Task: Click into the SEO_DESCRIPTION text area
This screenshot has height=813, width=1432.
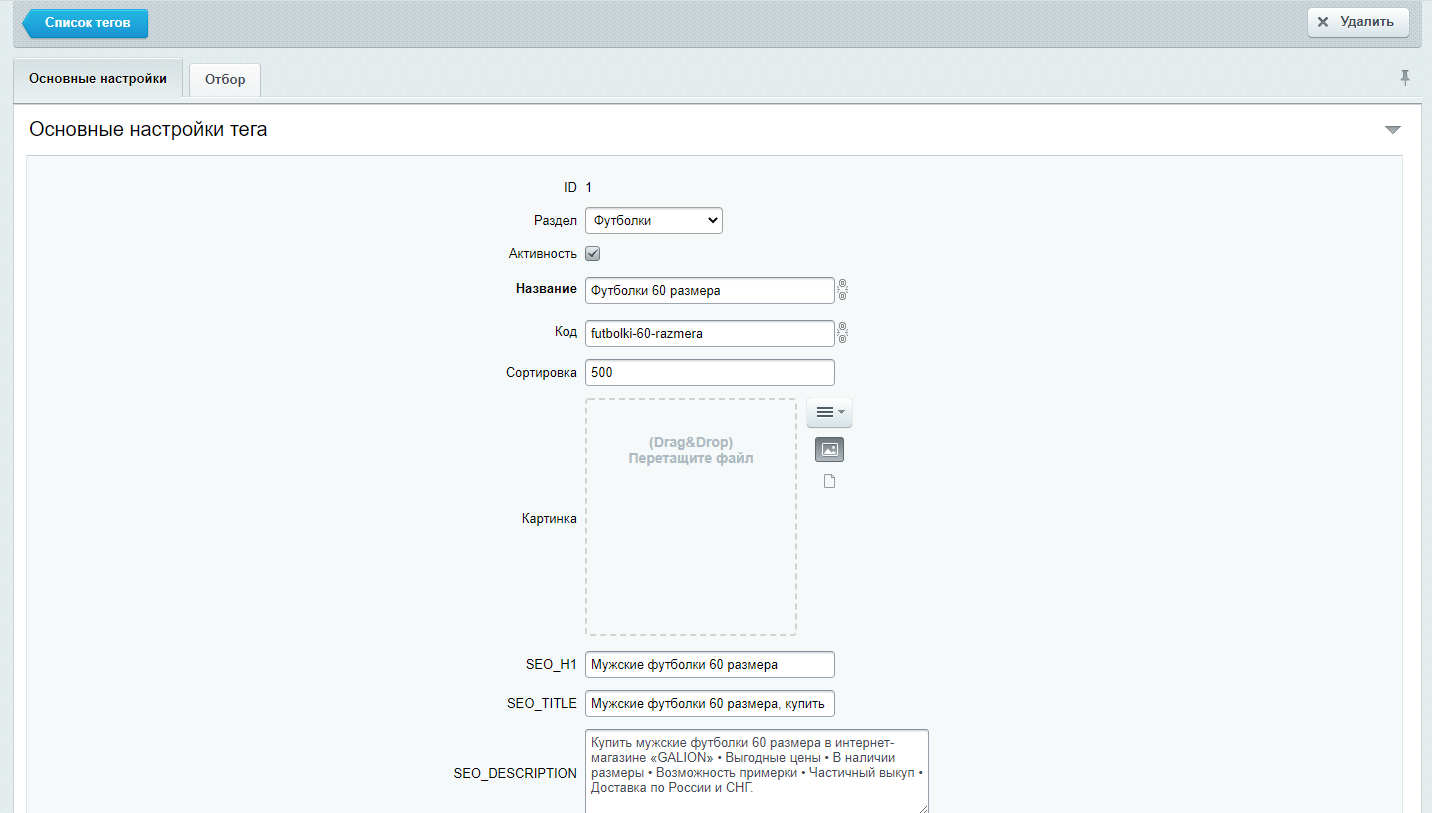Action: coord(756,772)
